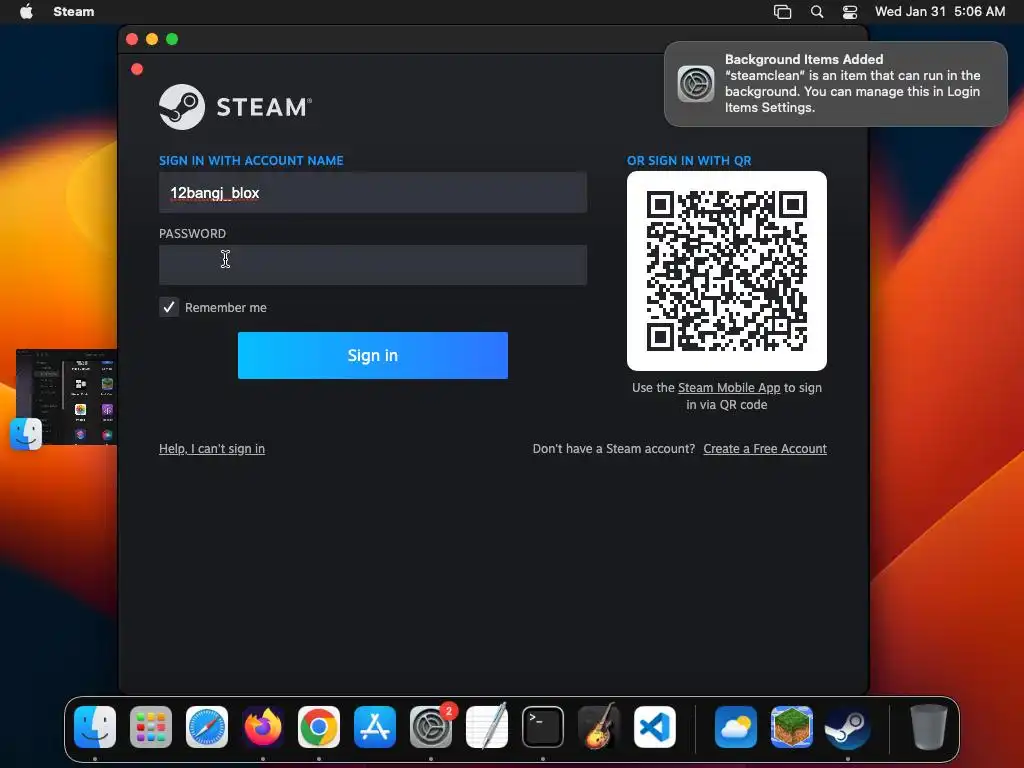Open System Settings from the Dock
The height and width of the screenshot is (768, 1024).
pos(431,727)
